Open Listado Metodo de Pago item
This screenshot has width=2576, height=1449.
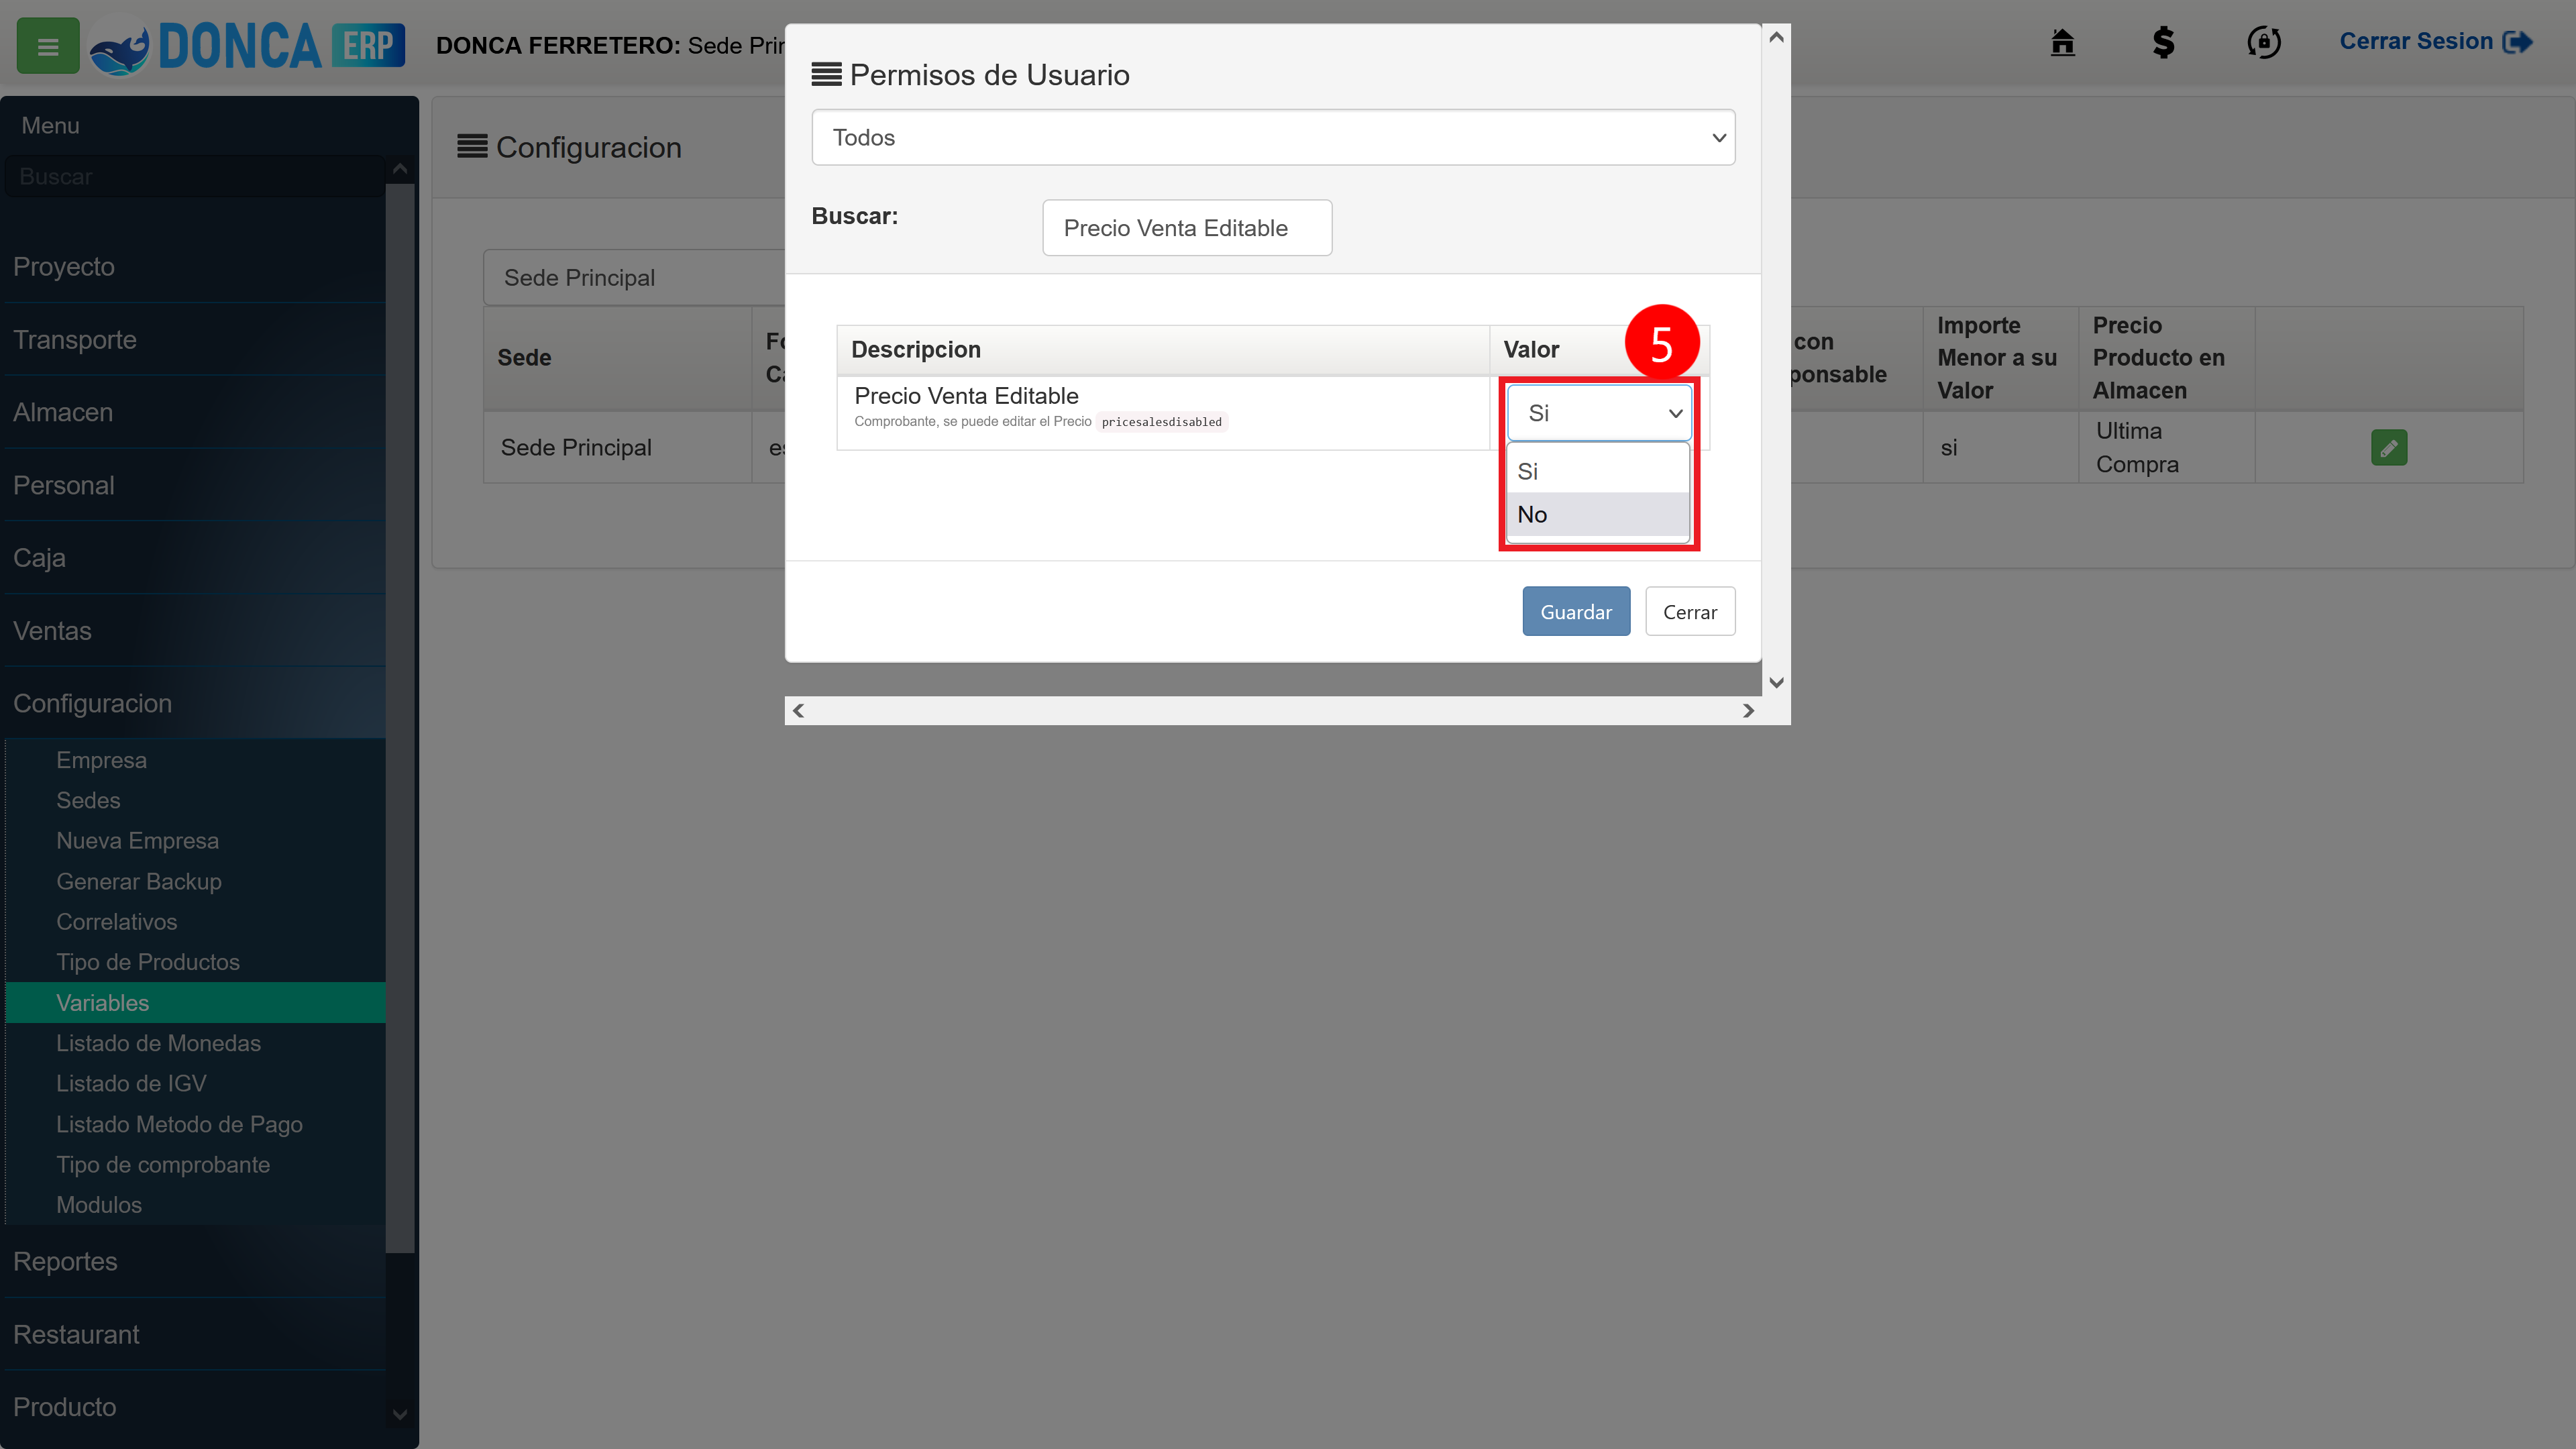click(x=195, y=1125)
